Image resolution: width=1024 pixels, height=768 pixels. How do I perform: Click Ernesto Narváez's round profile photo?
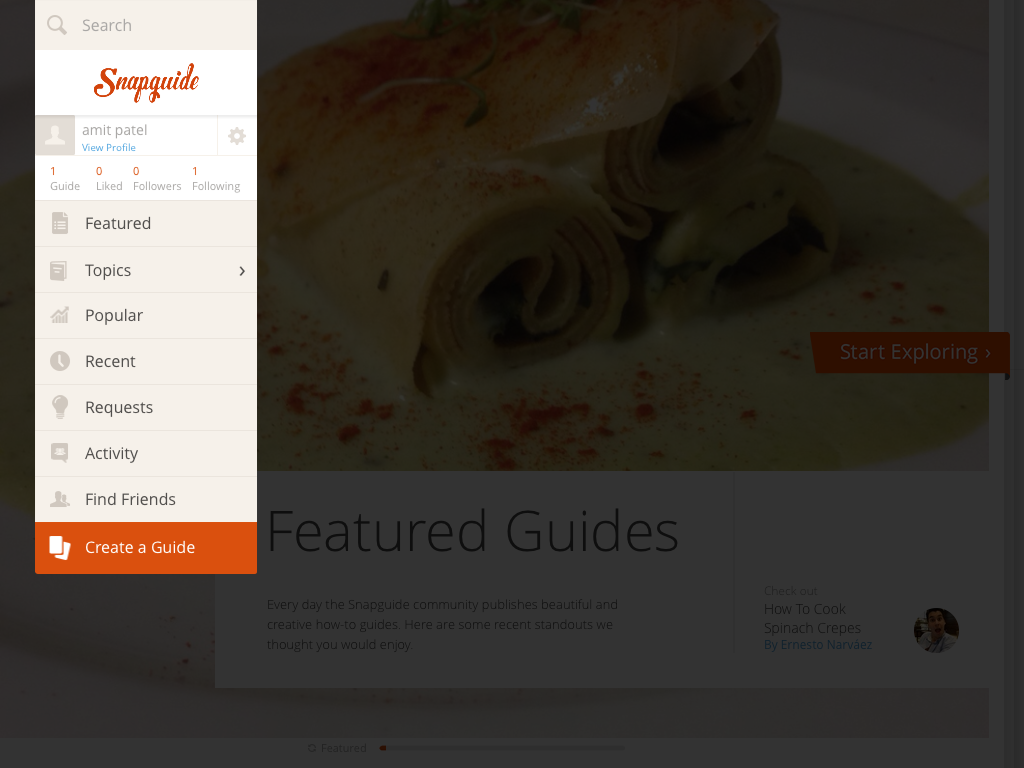[936, 630]
